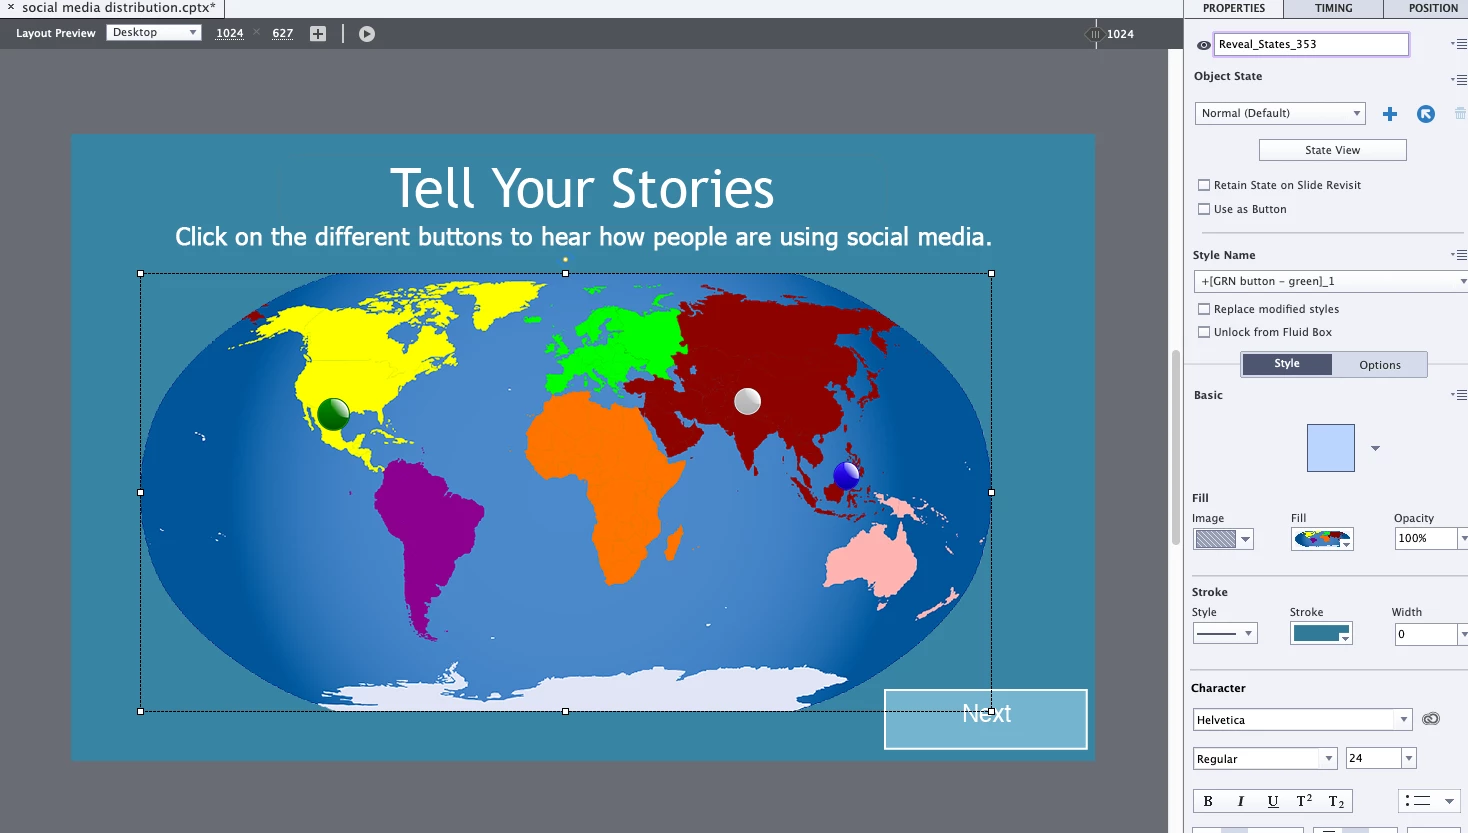The image size is (1468, 833).
Task: Enable Replace modified styles
Action: 1204,309
